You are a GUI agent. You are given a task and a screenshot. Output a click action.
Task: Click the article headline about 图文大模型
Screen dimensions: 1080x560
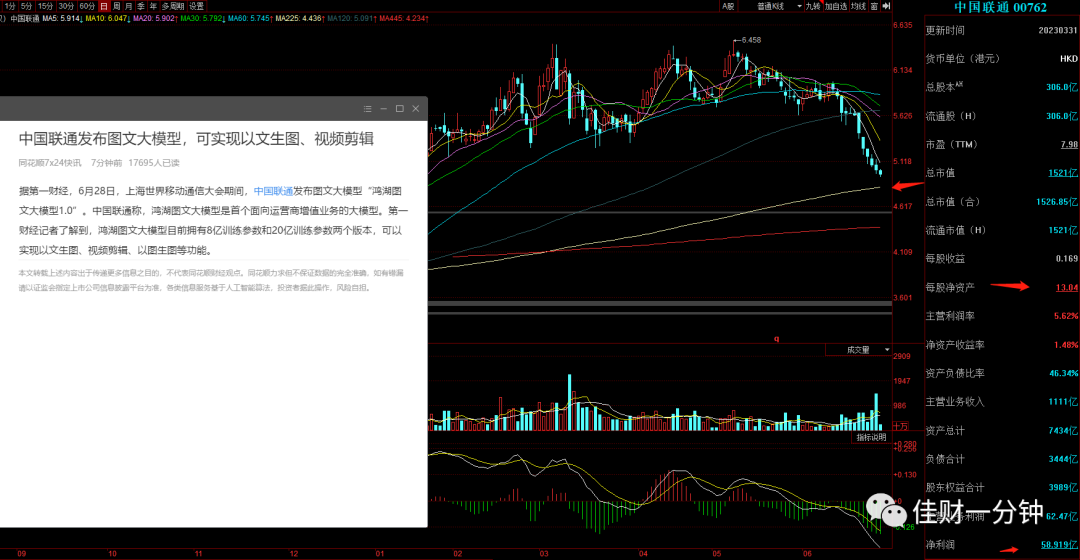click(196, 138)
